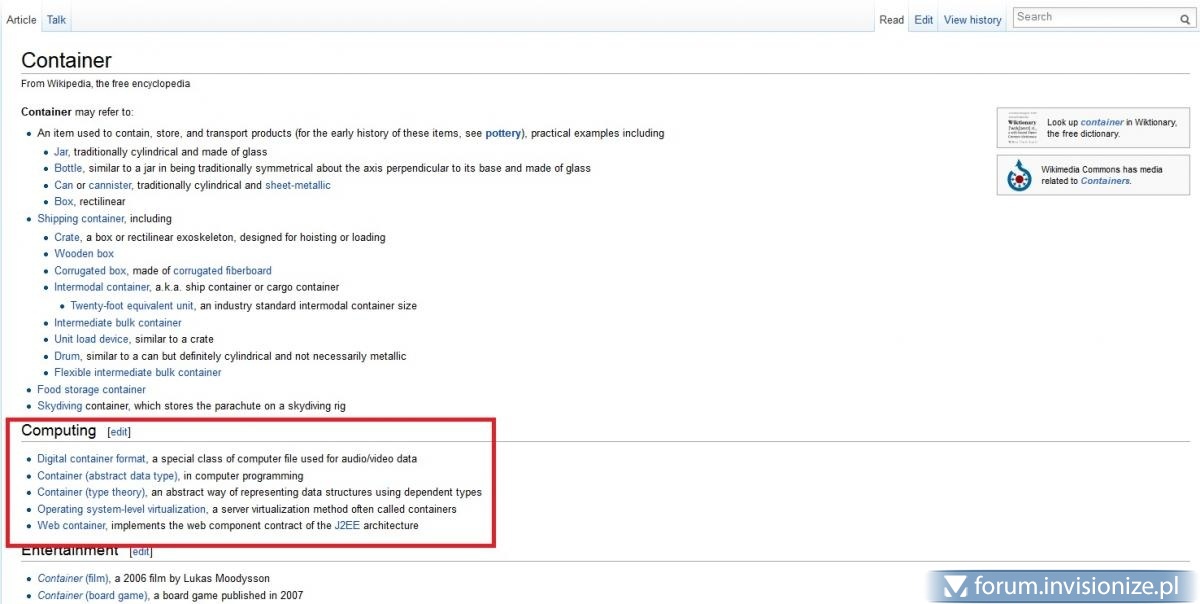Click the search magnifying glass icon

coord(1185,18)
